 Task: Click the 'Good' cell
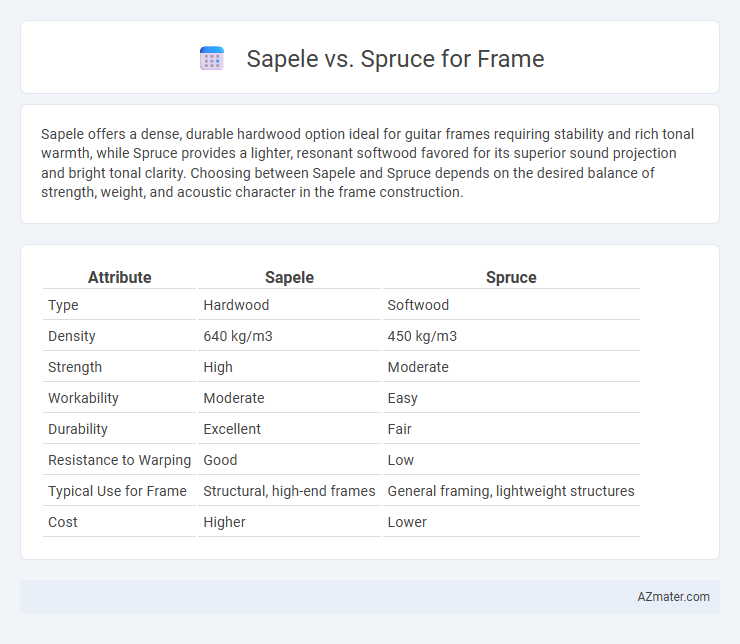click(220, 460)
